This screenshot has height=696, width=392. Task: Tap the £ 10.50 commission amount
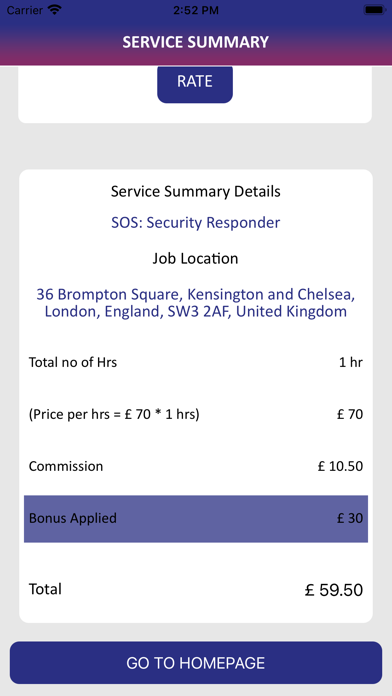tap(341, 466)
